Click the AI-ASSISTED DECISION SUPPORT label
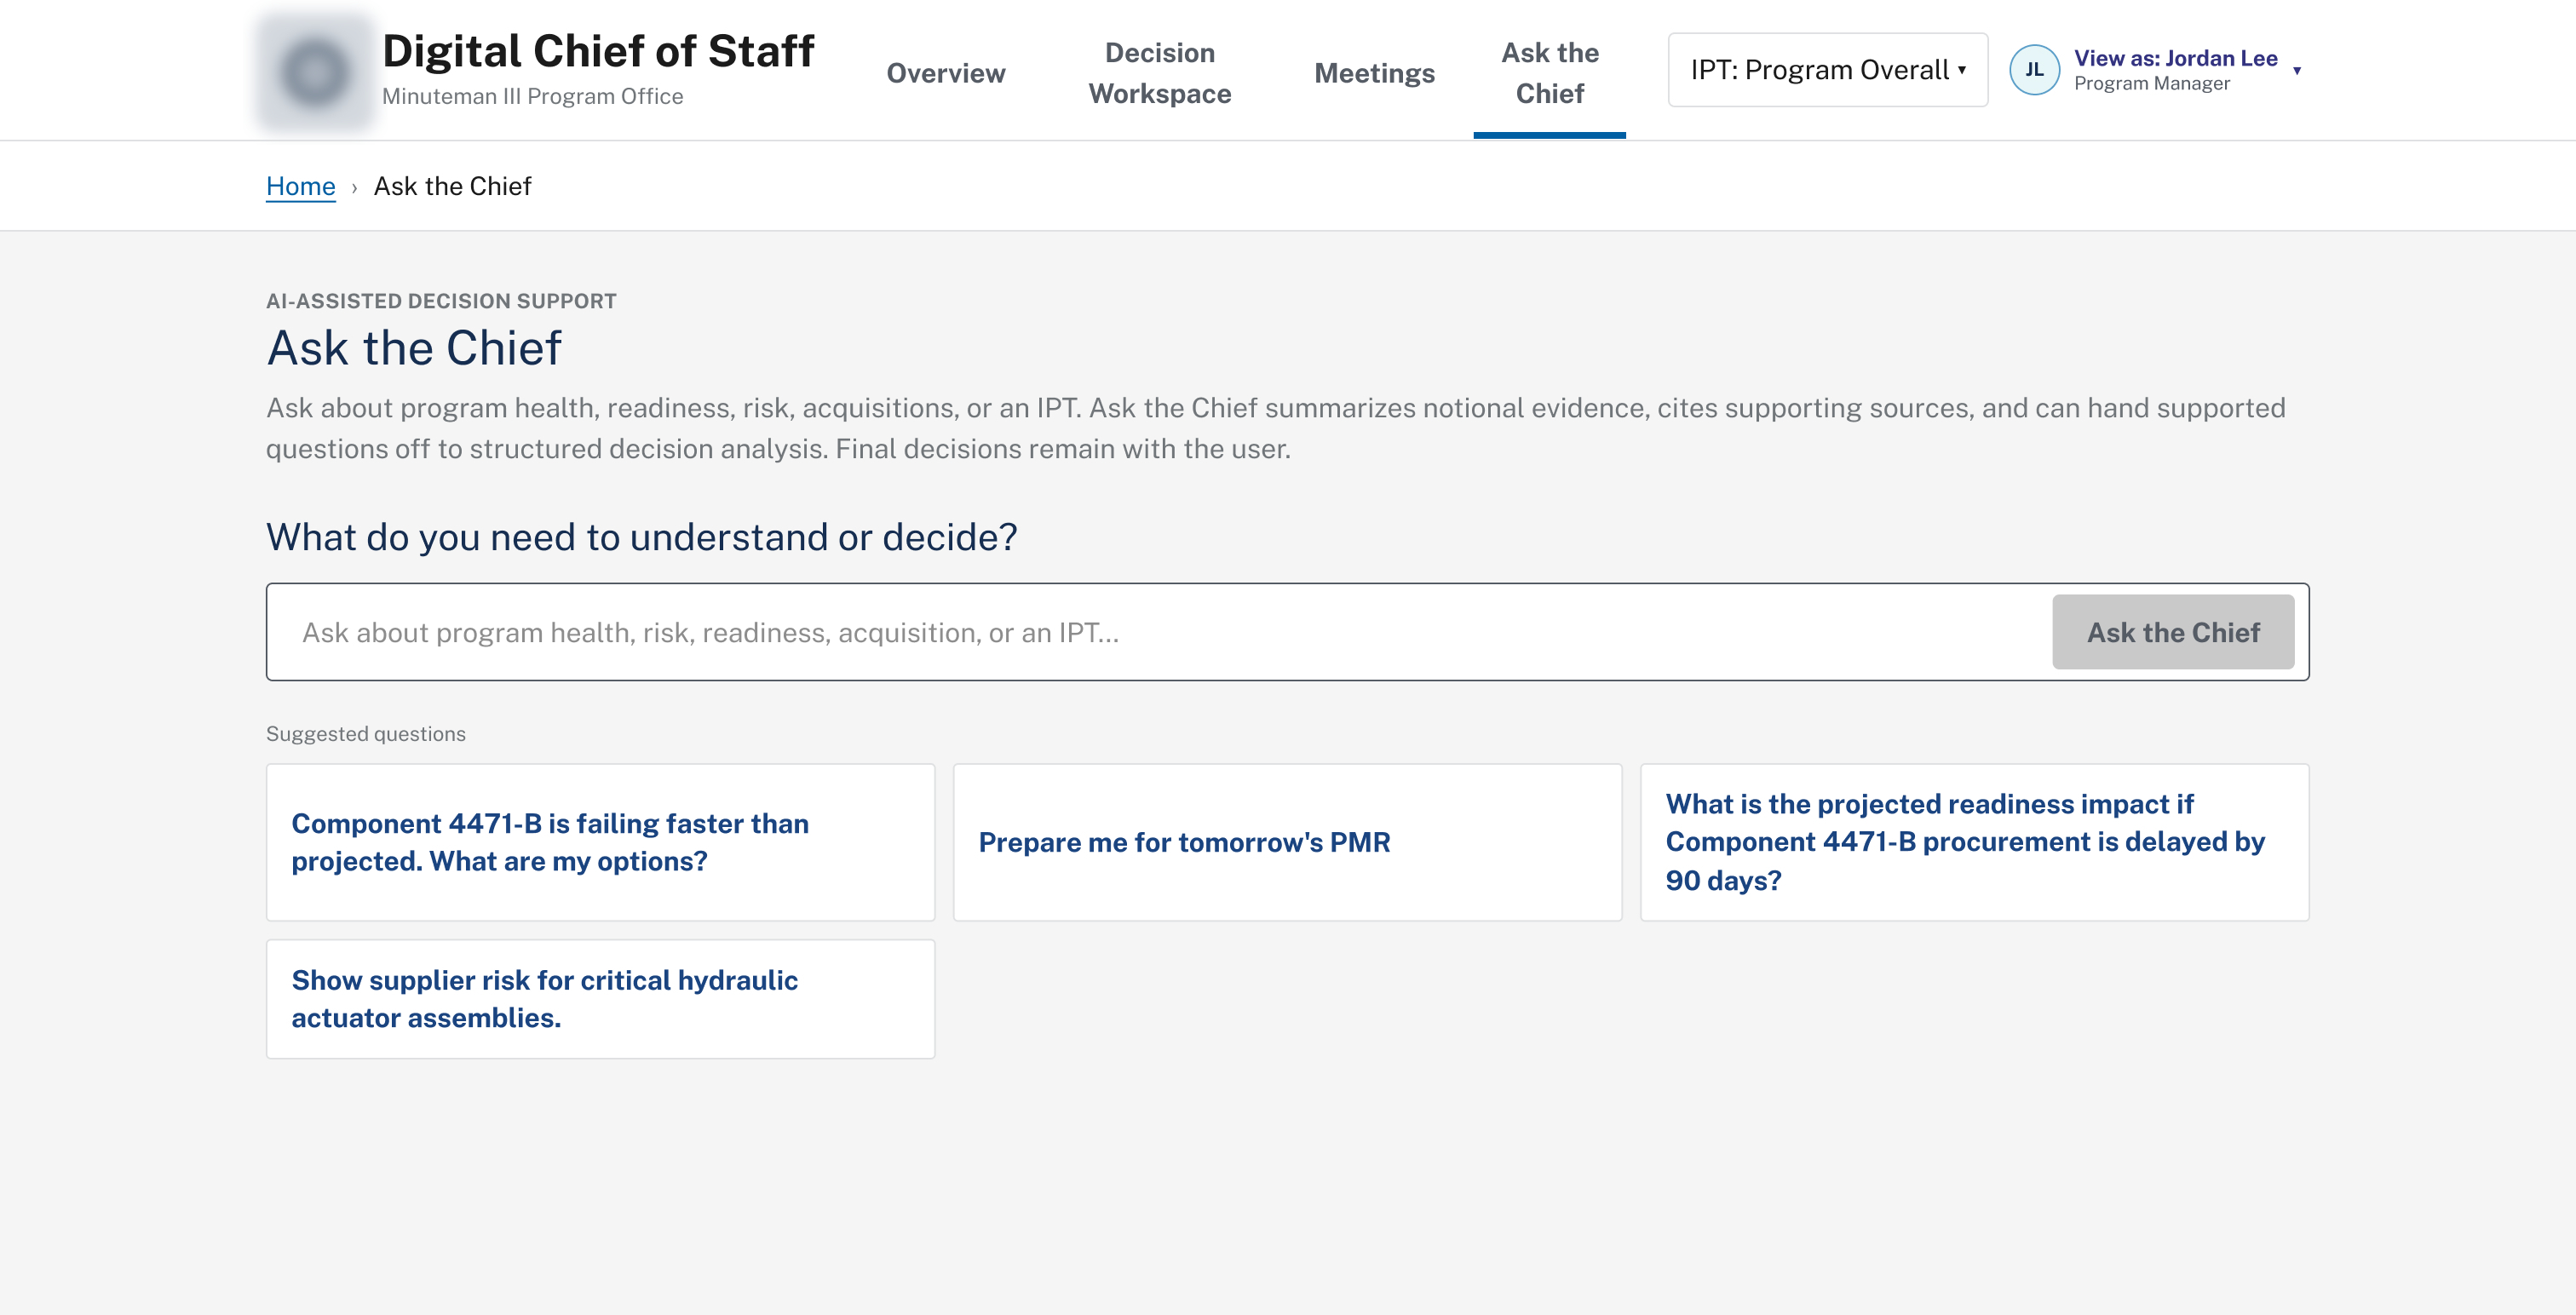 click(441, 301)
